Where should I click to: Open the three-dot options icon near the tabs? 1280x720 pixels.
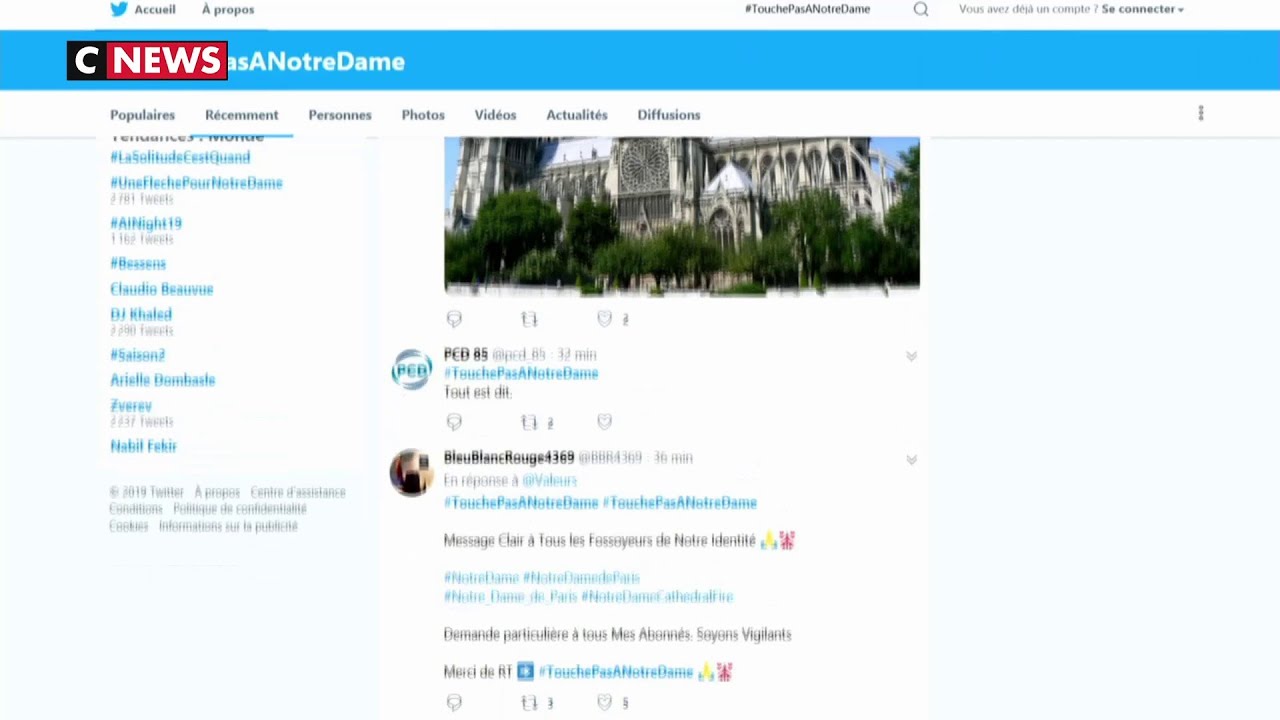point(1200,114)
